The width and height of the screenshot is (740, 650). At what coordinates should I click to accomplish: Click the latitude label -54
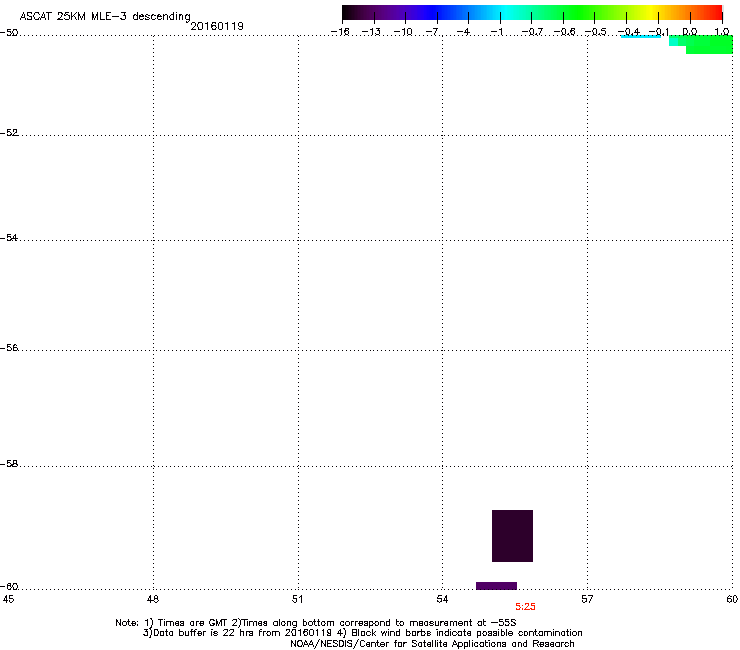(x=9, y=238)
